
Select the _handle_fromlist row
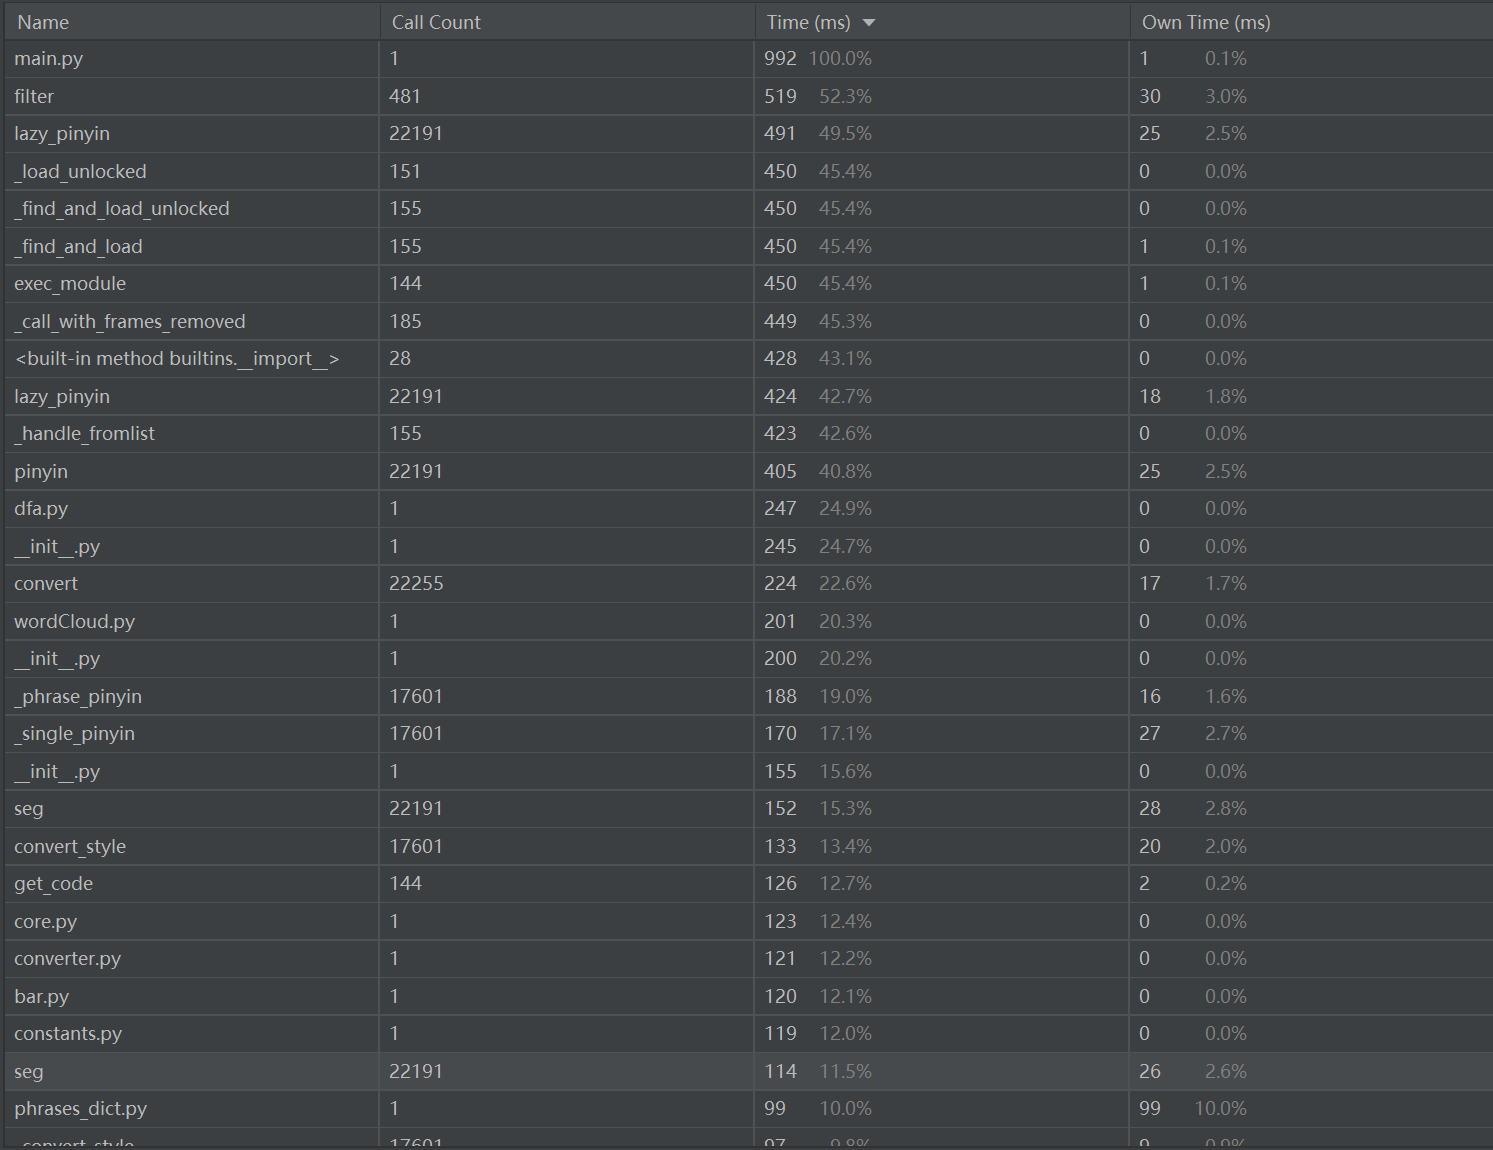[x=748, y=434]
